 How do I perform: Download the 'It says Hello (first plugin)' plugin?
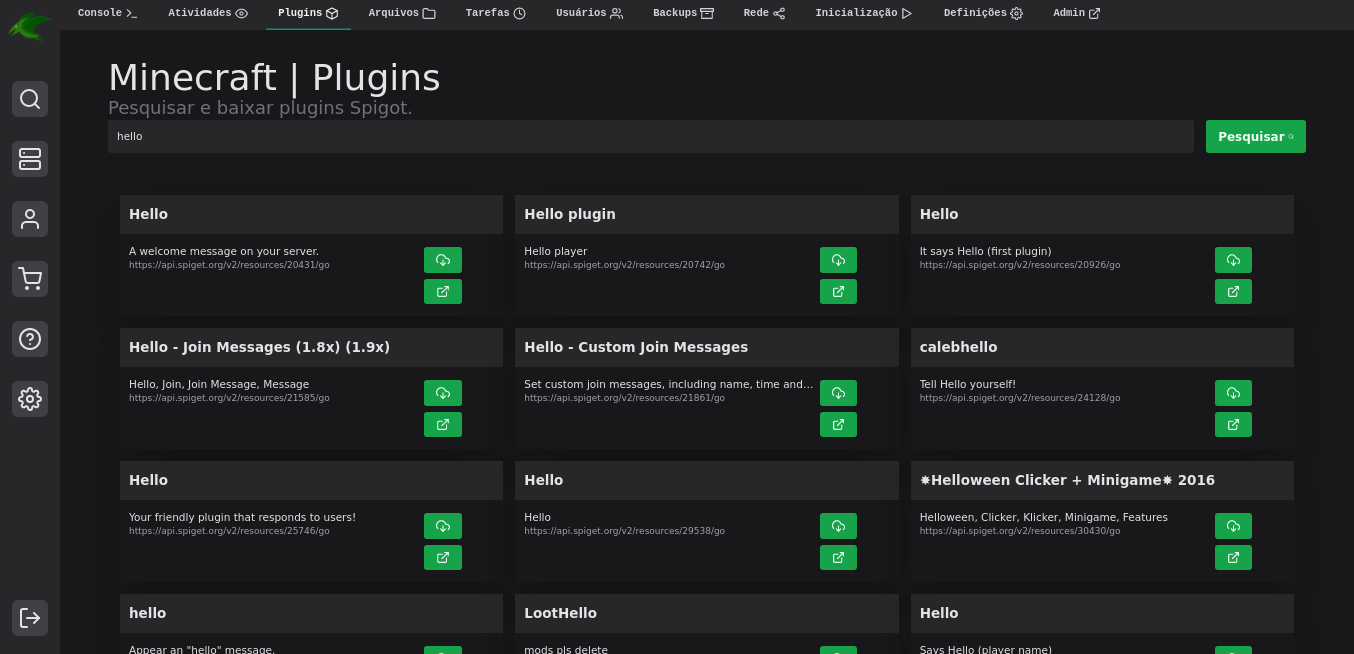click(x=1233, y=260)
